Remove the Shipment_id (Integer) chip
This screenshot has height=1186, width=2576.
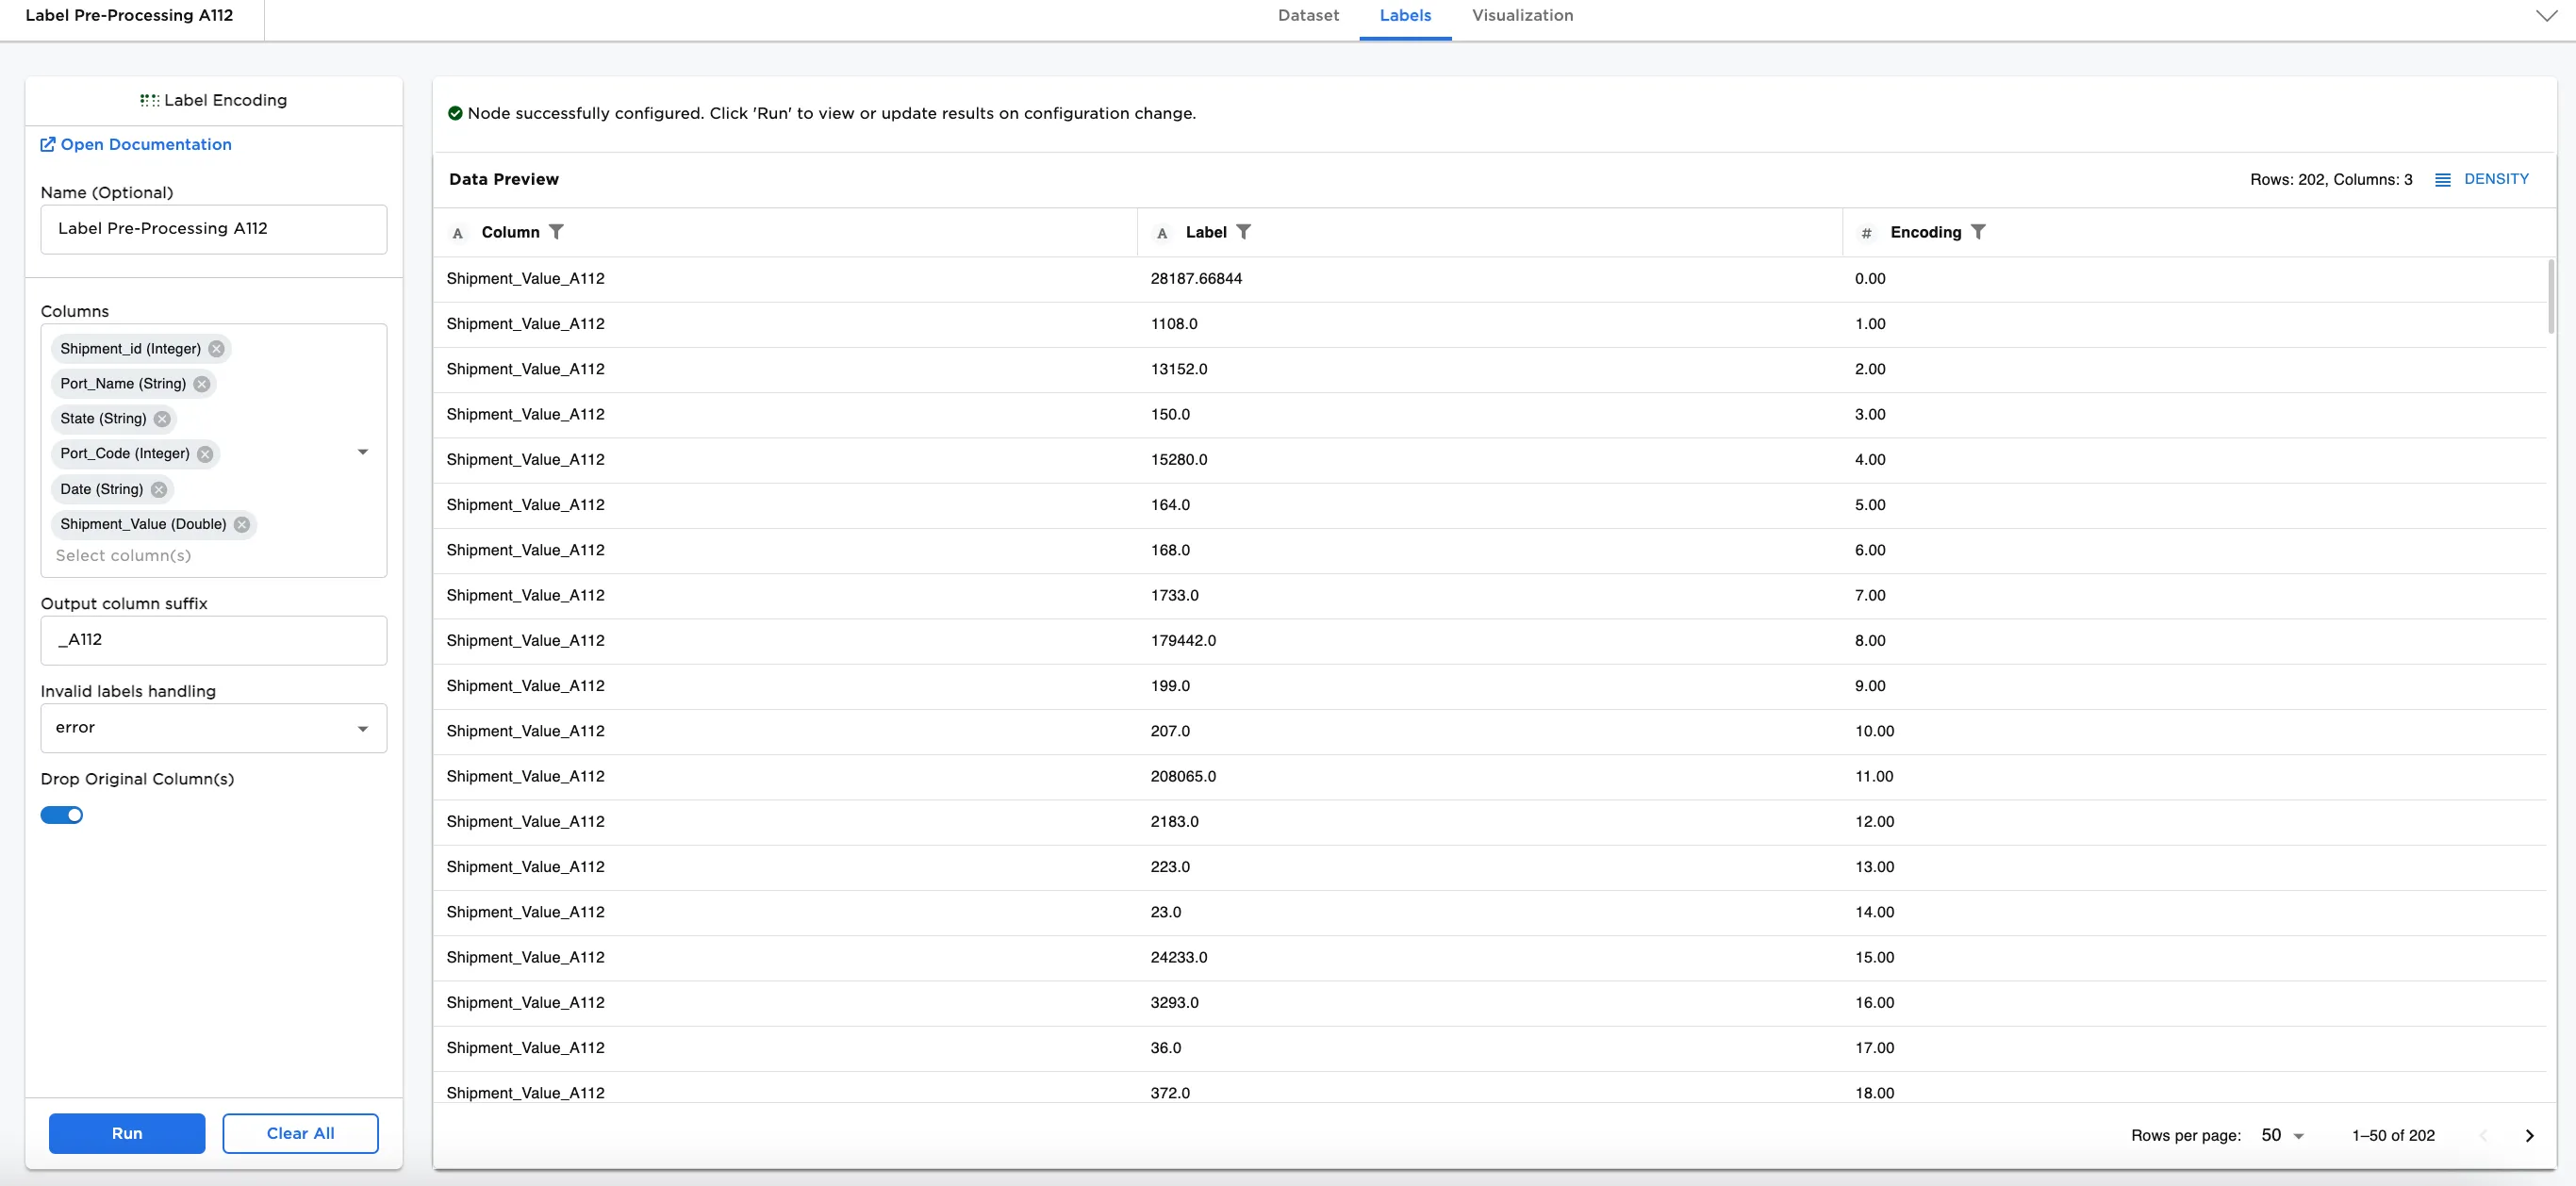[216, 349]
